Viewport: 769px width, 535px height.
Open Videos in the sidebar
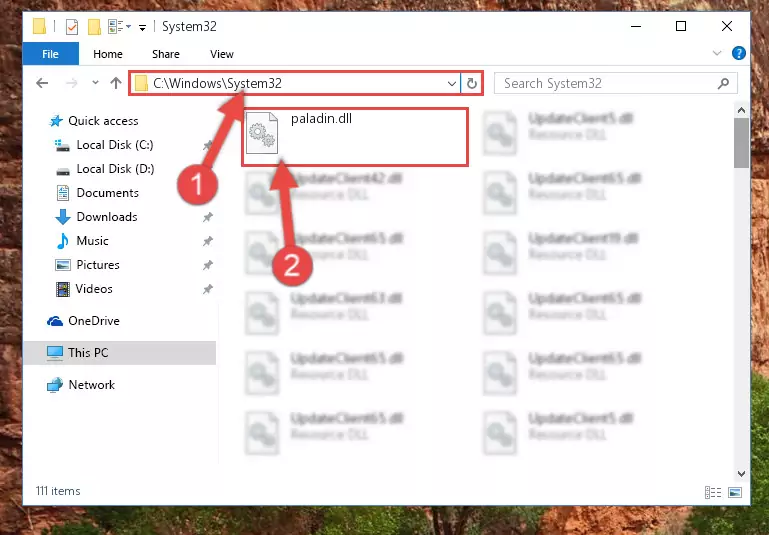pyautogui.click(x=94, y=289)
